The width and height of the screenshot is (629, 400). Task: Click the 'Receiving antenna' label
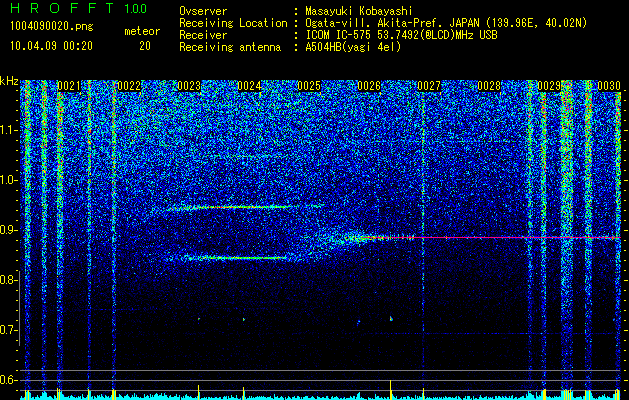coord(230,47)
